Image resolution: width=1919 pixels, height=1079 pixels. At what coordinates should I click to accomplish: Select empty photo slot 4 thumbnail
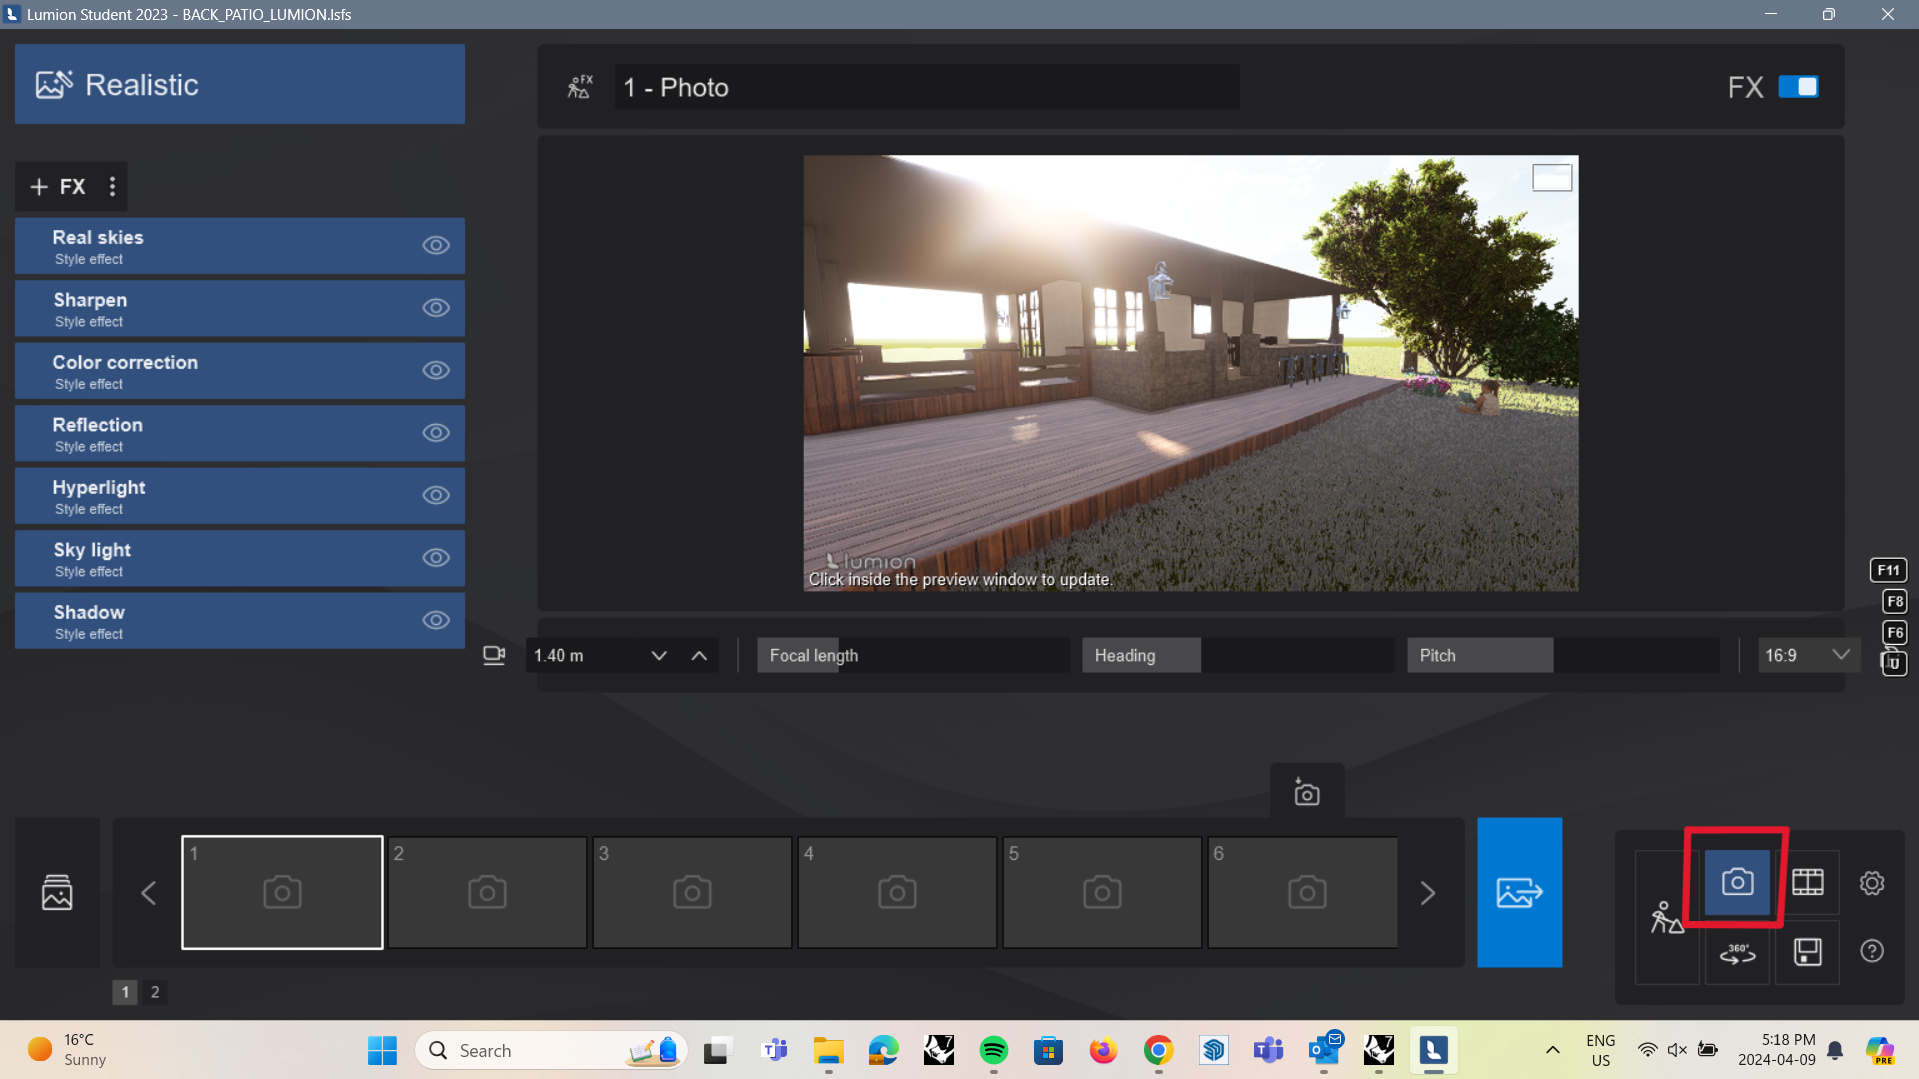pos(896,892)
